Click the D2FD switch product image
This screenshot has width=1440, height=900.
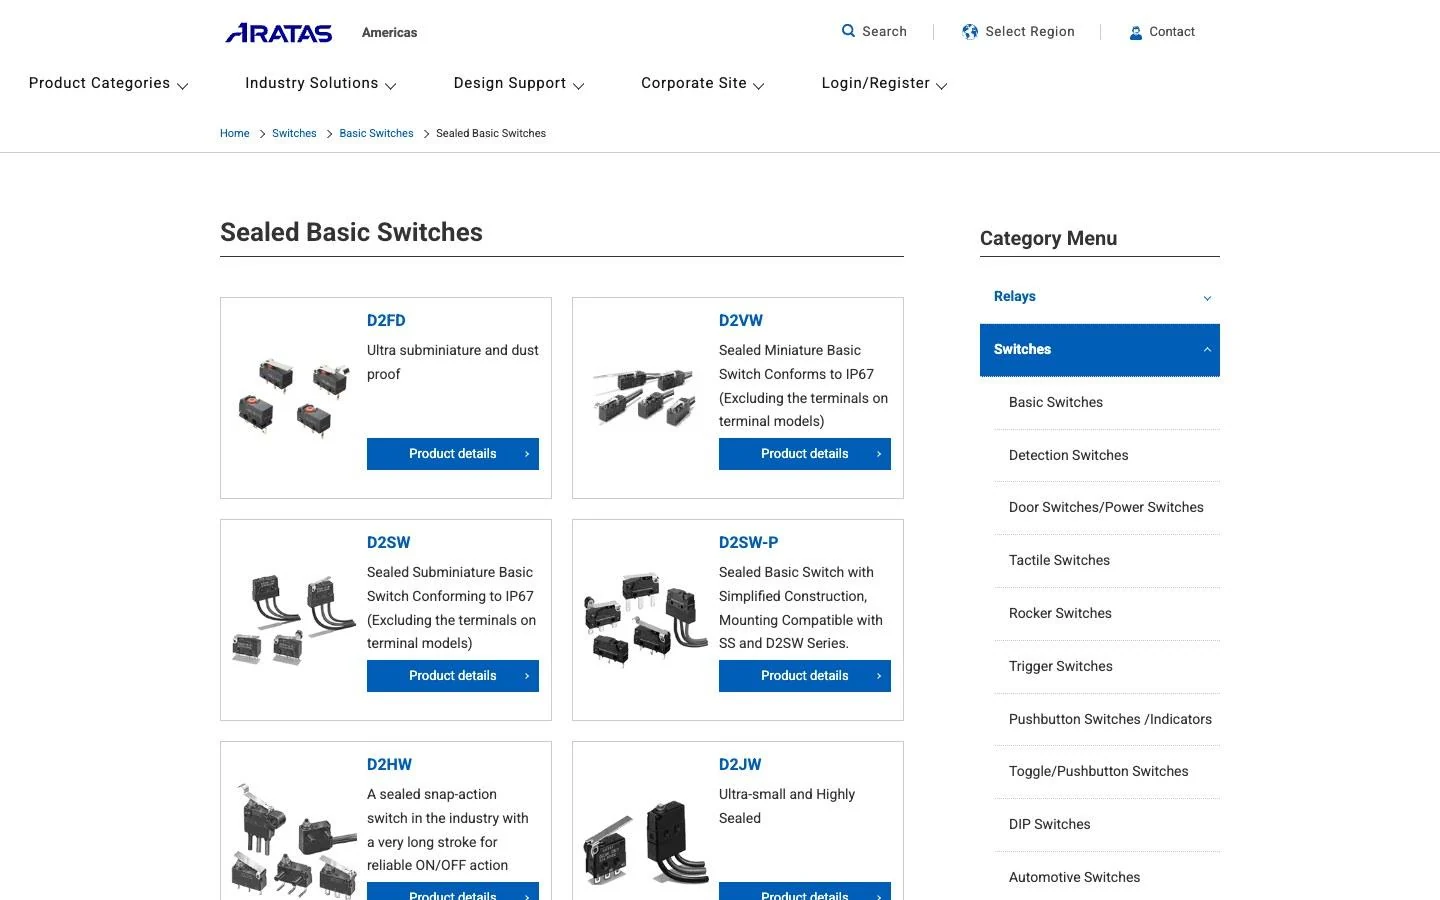pos(294,397)
